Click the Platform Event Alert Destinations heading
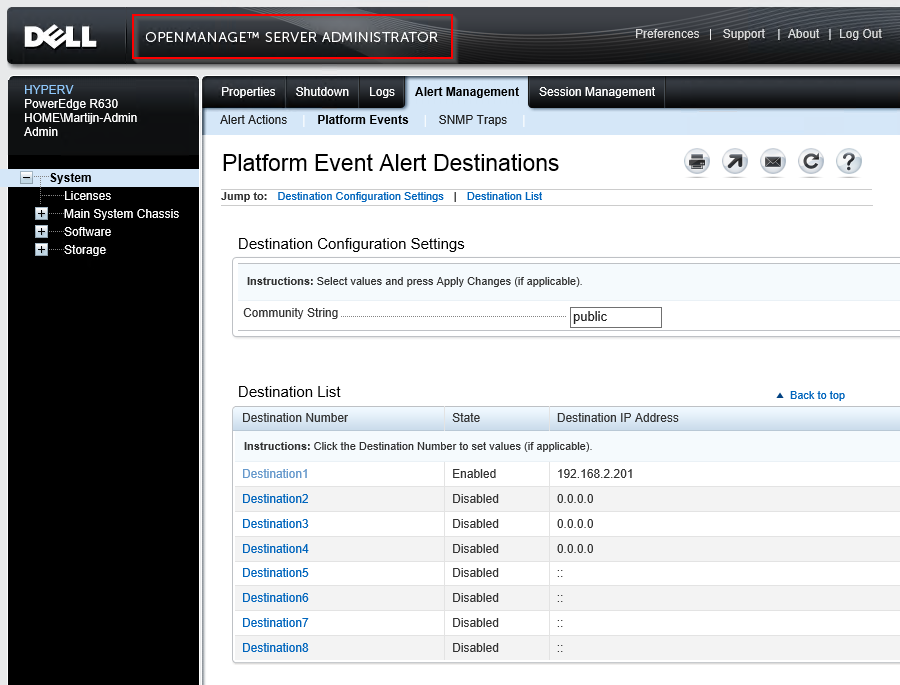The image size is (900, 685). pyautogui.click(x=390, y=163)
